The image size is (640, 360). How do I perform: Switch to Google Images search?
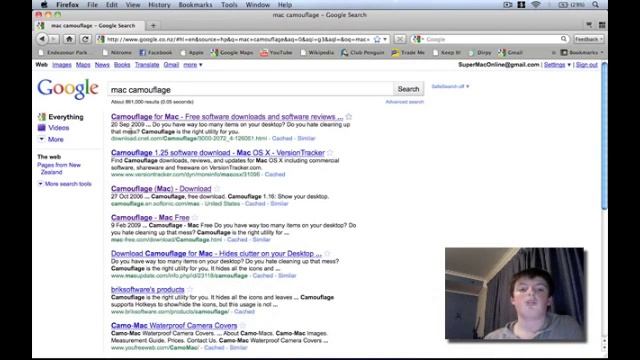(x=62, y=65)
